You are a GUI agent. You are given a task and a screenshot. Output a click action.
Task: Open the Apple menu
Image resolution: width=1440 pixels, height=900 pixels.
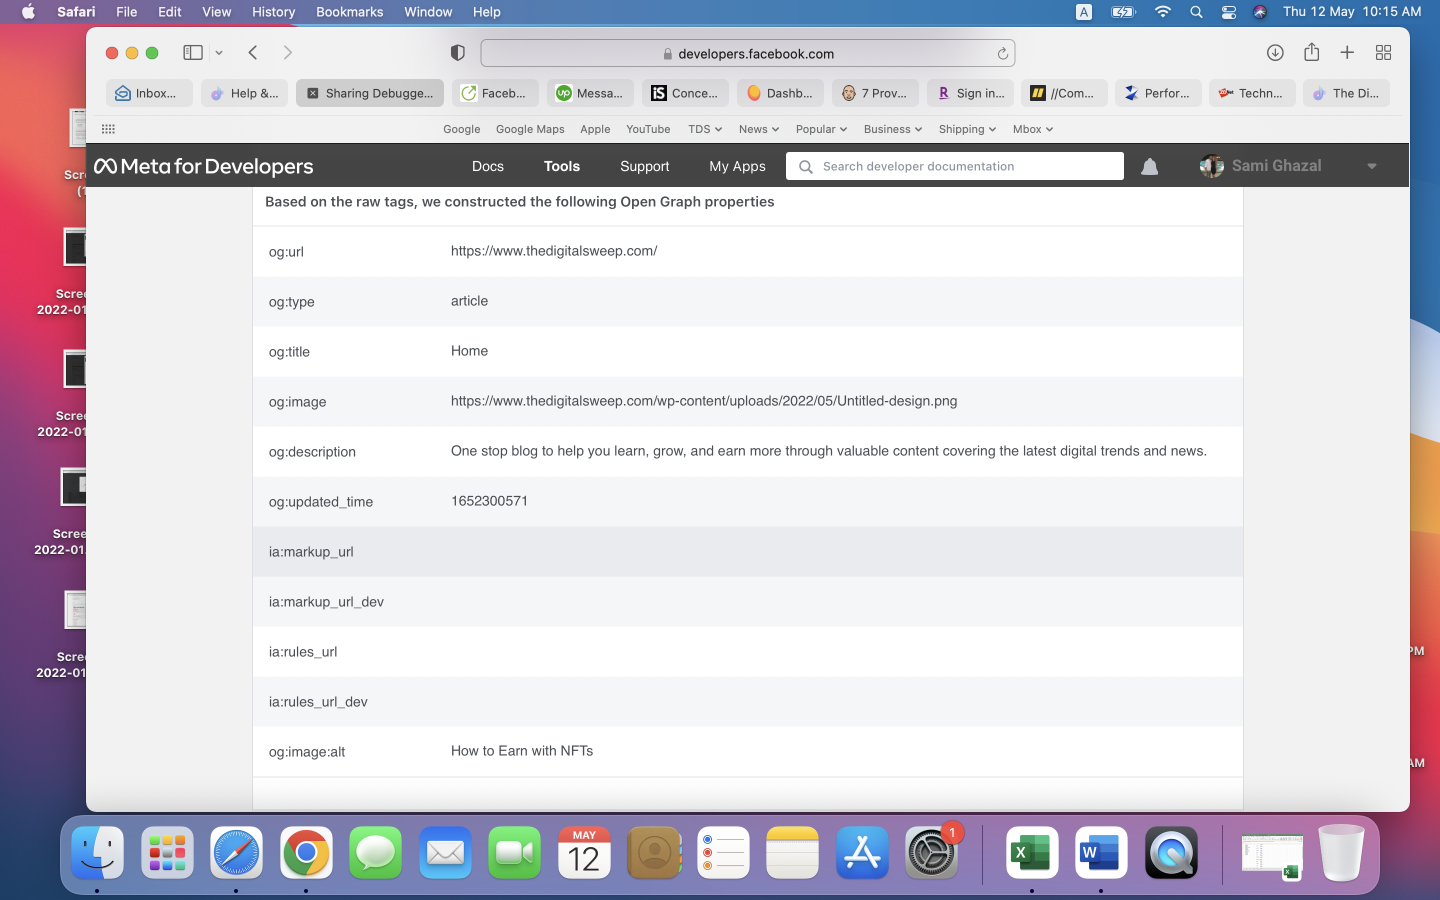coord(28,12)
